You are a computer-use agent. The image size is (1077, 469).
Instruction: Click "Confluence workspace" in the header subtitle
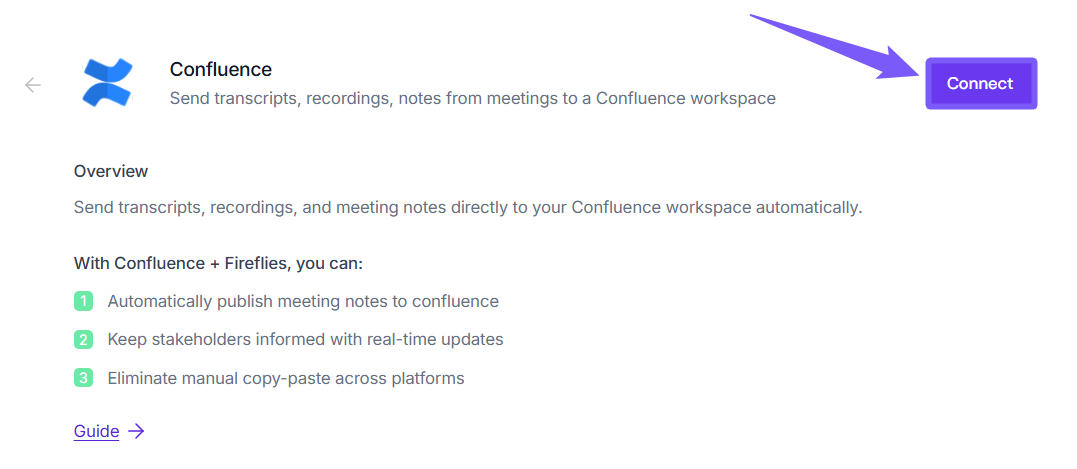point(686,98)
